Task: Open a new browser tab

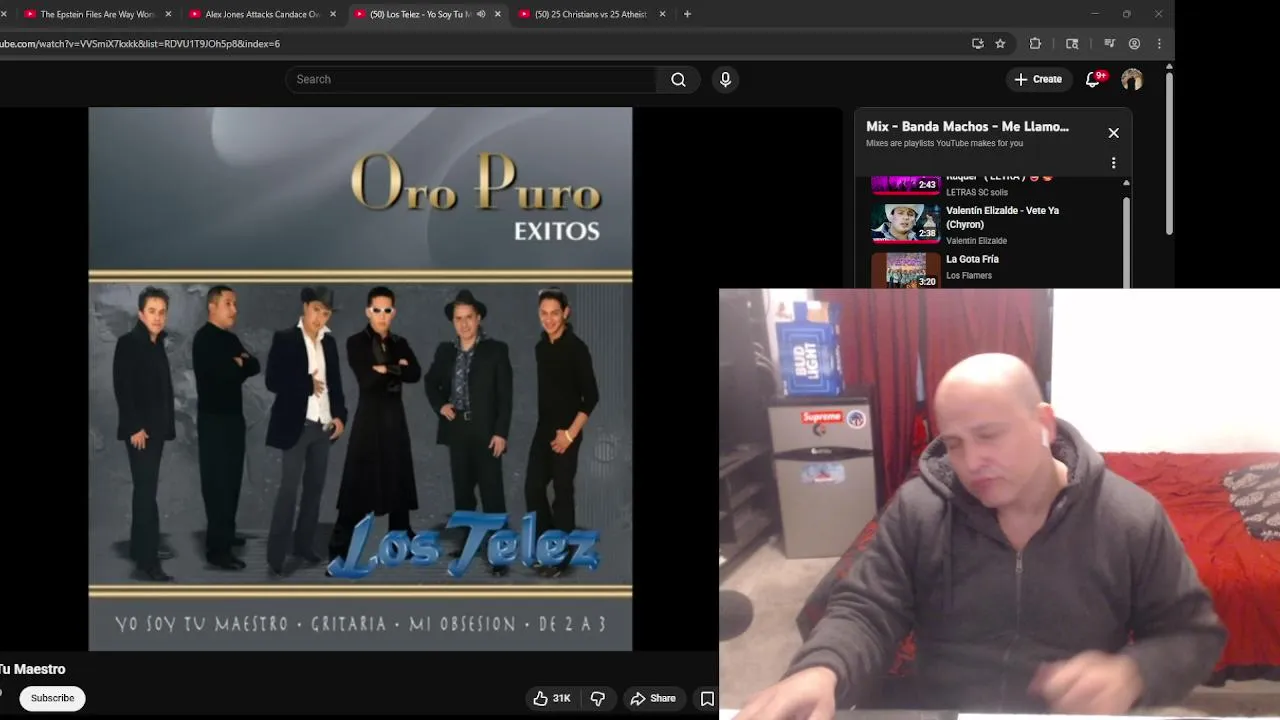Action: click(x=687, y=14)
